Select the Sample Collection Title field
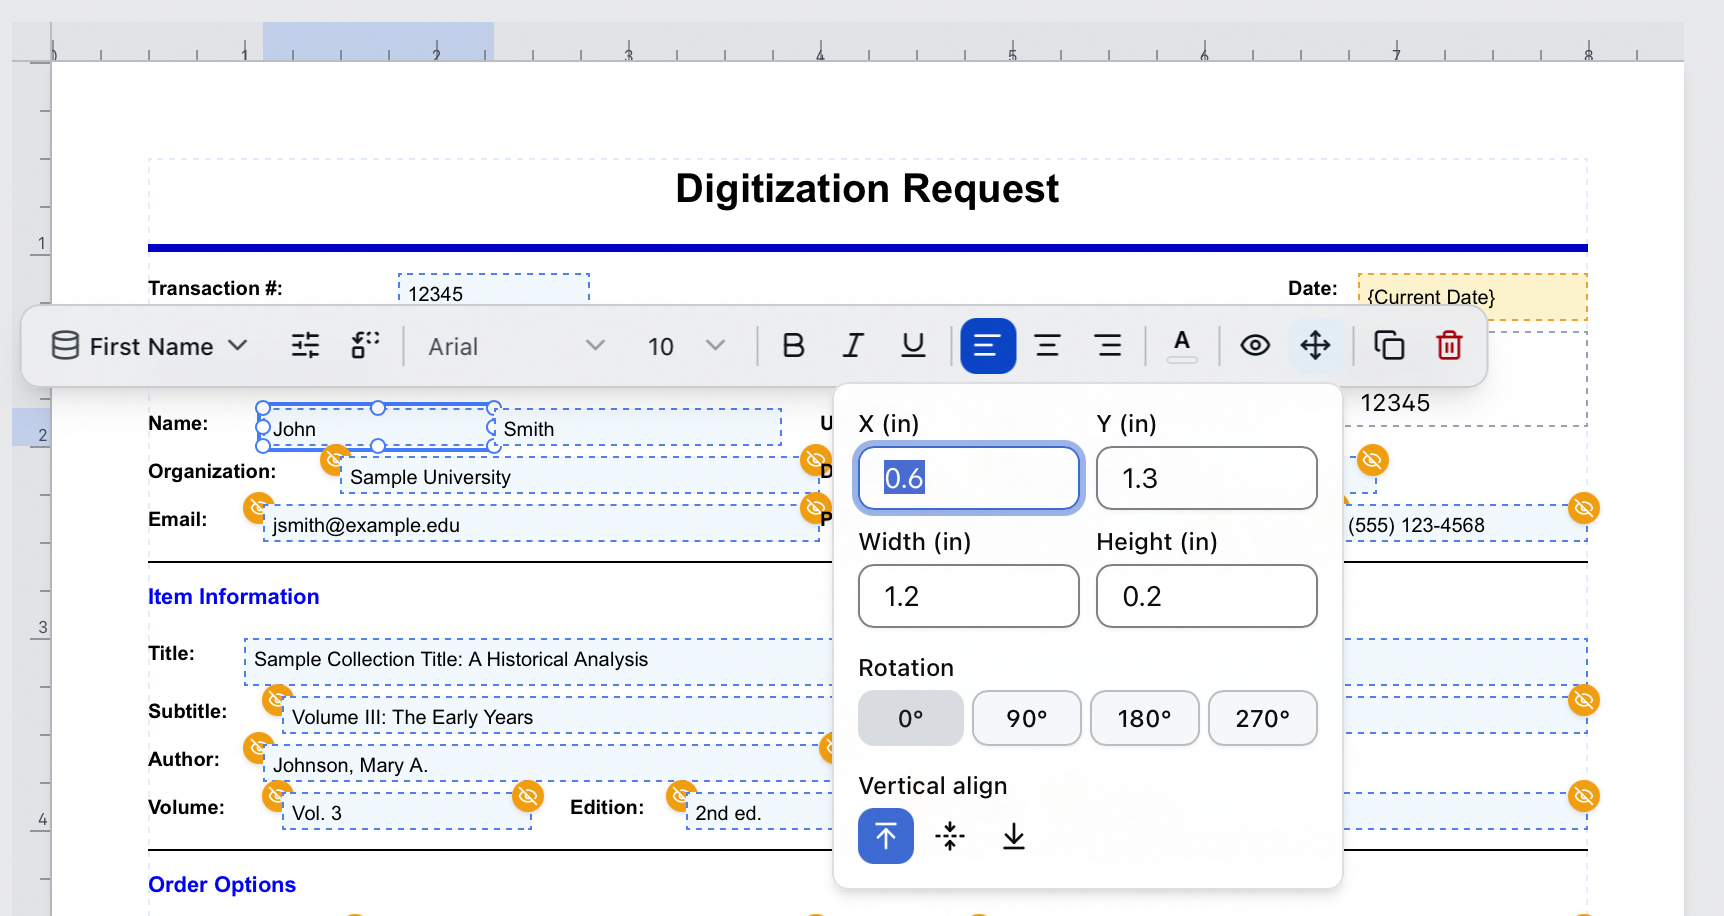 (539, 661)
